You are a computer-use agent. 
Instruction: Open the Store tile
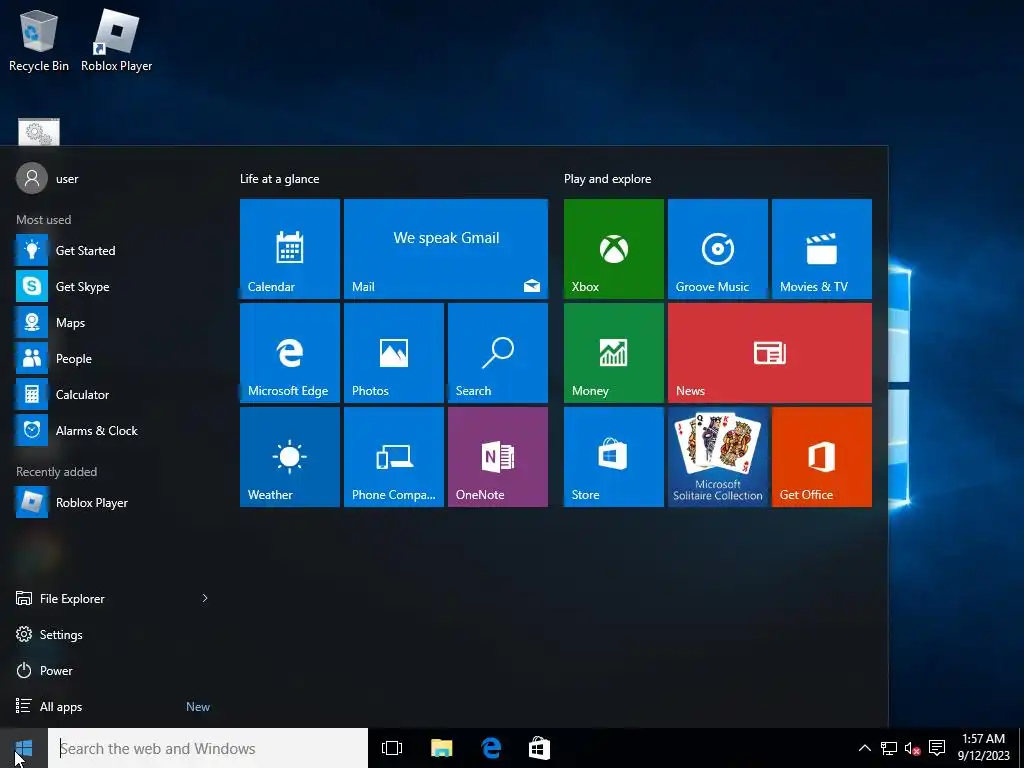(613, 456)
